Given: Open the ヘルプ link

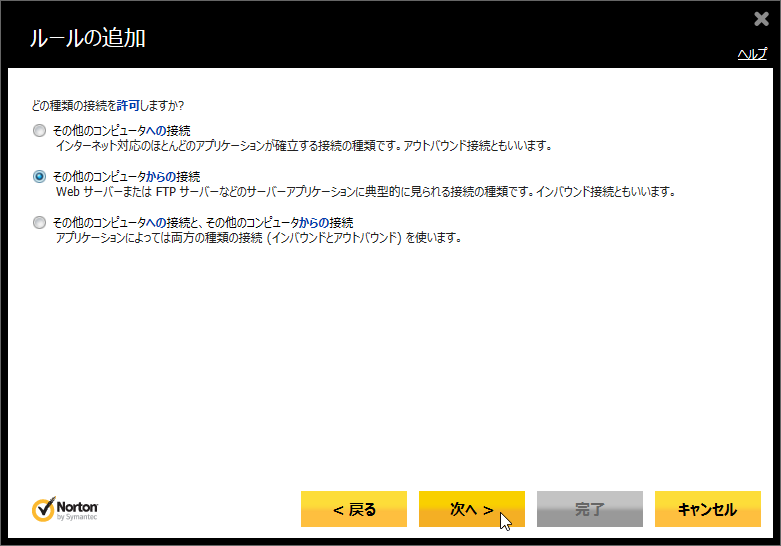Looking at the screenshot, I should (x=751, y=54).
